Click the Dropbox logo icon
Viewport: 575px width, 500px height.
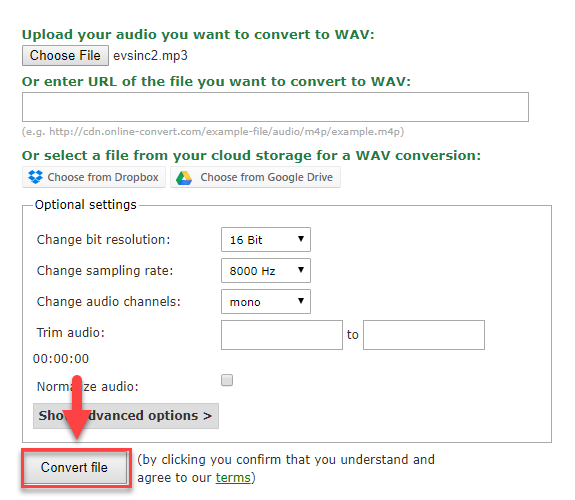(36, 177)
